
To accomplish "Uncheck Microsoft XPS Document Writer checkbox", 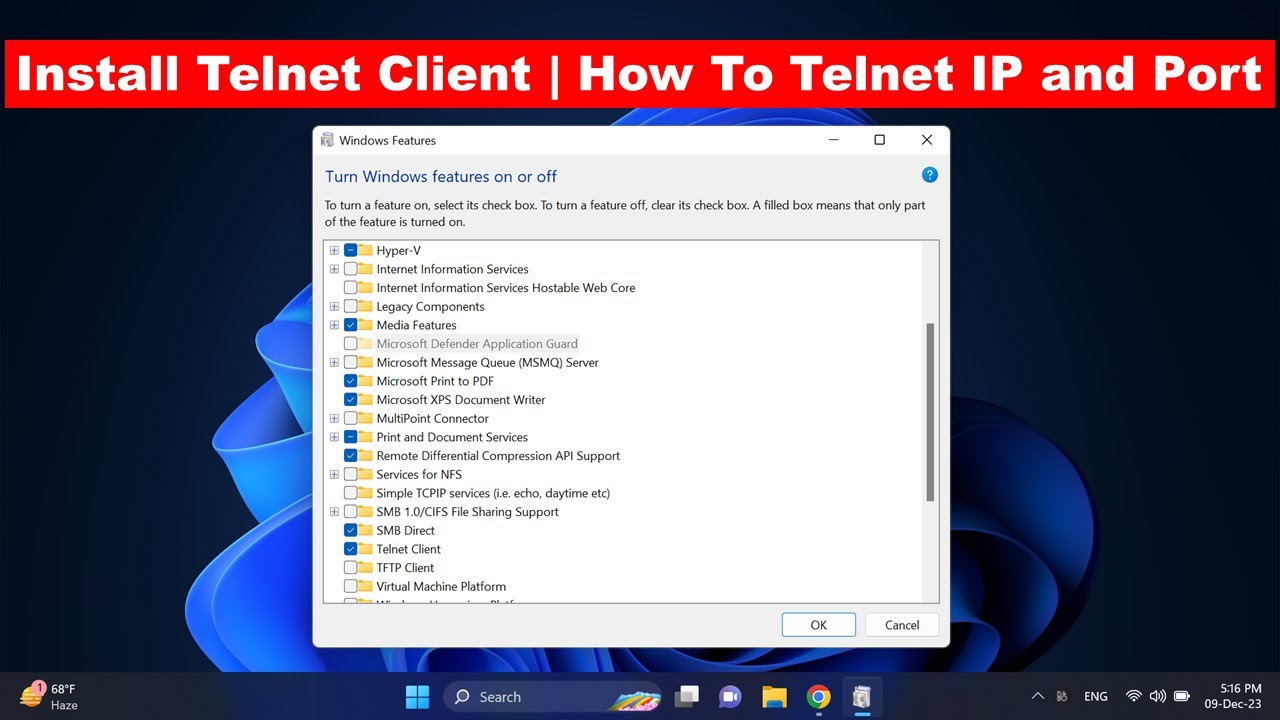I will pyautogui.click(x=351, y=400).
